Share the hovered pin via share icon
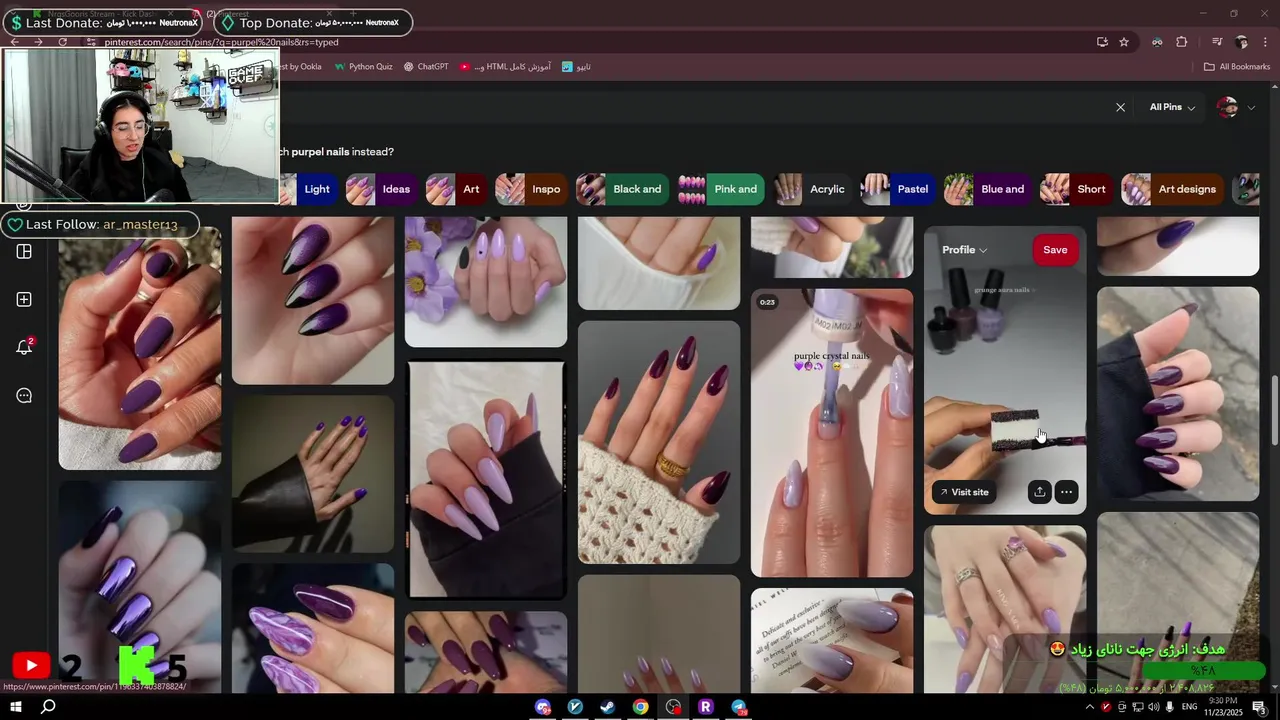Image resolution: width=1280 pixels, height=720 pixels. tap(1040, 492)
